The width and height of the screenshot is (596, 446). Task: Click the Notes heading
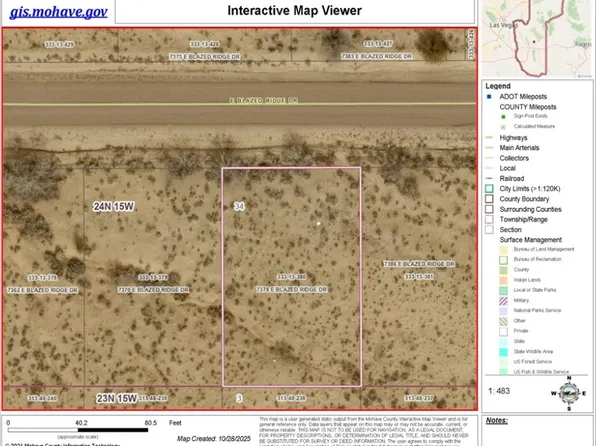click(x=496, y=421)
